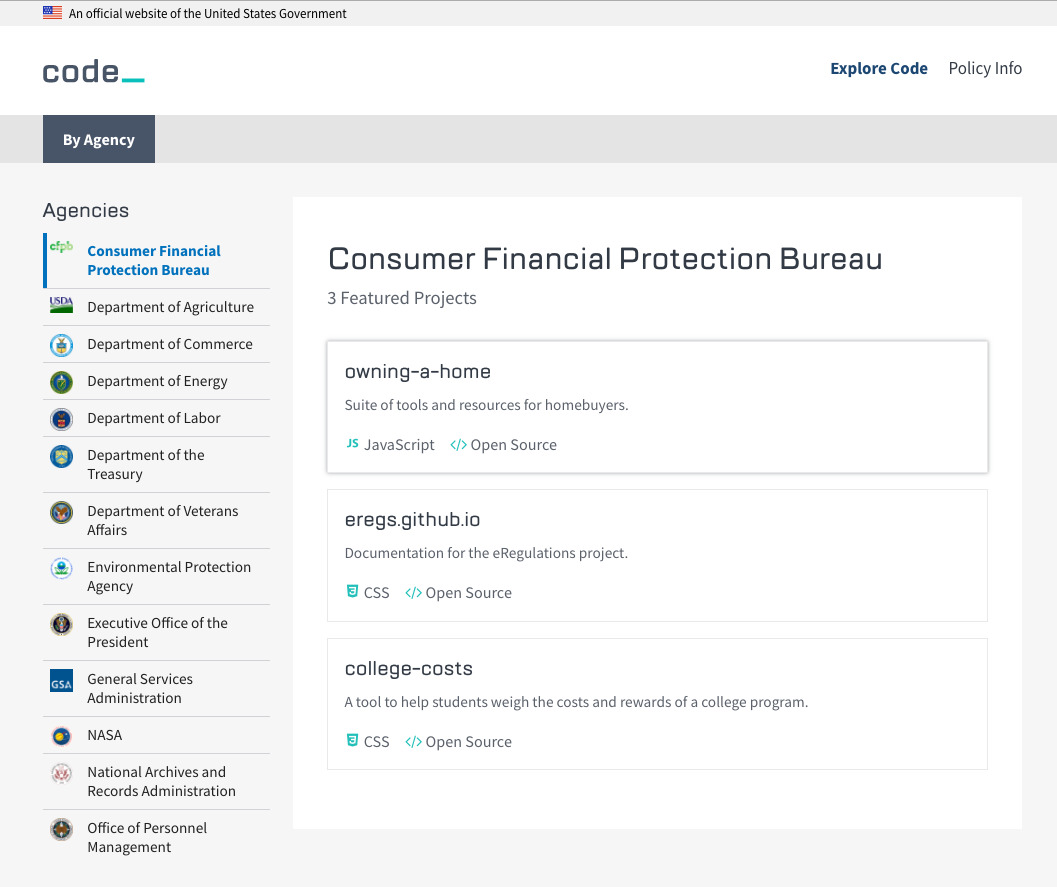Select the Department of Commerce seal icon
The image size is (1057, 887).
coord(61,344)
